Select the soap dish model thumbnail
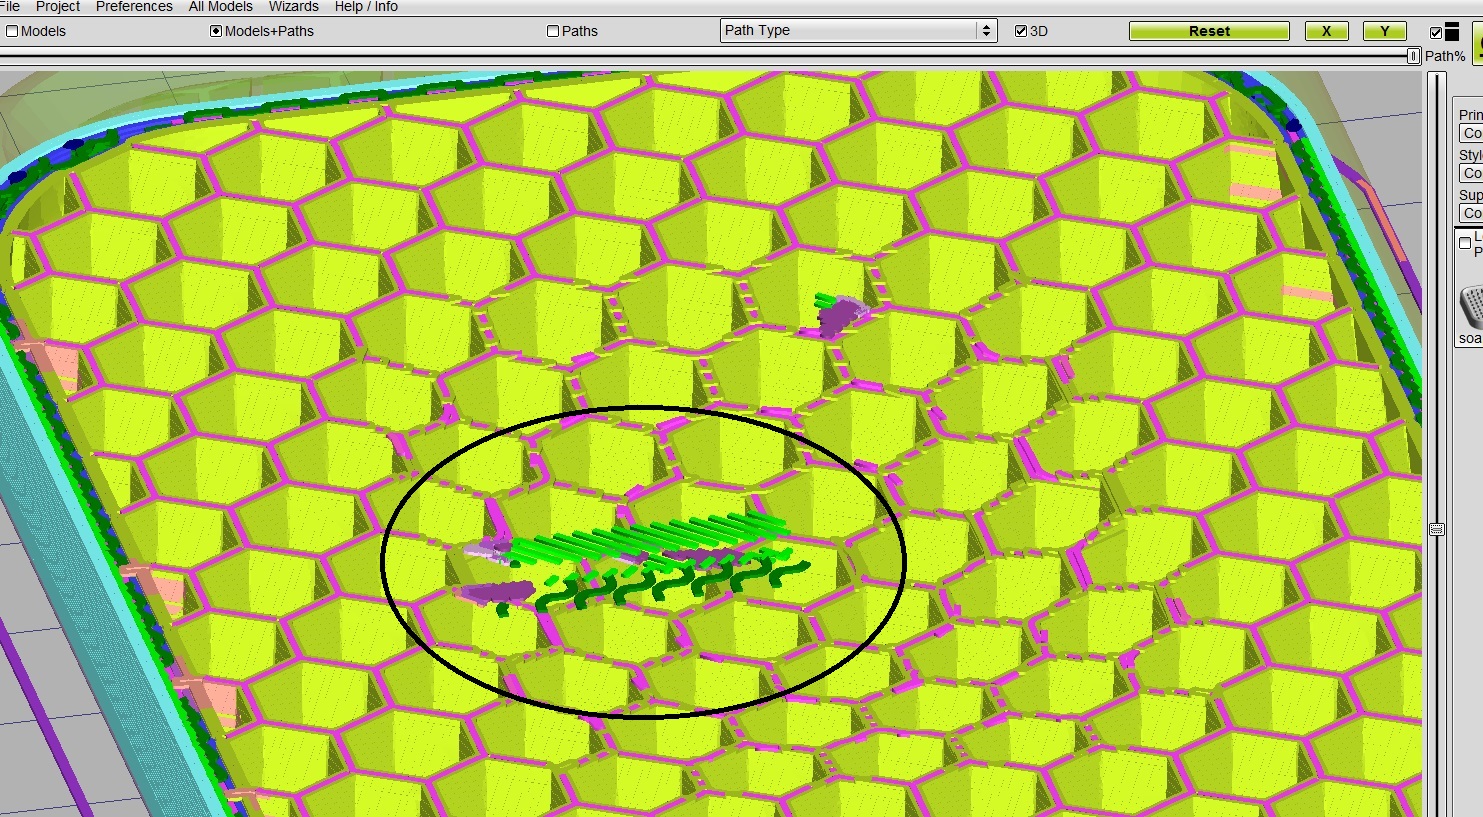 [x=1471, y=307]
